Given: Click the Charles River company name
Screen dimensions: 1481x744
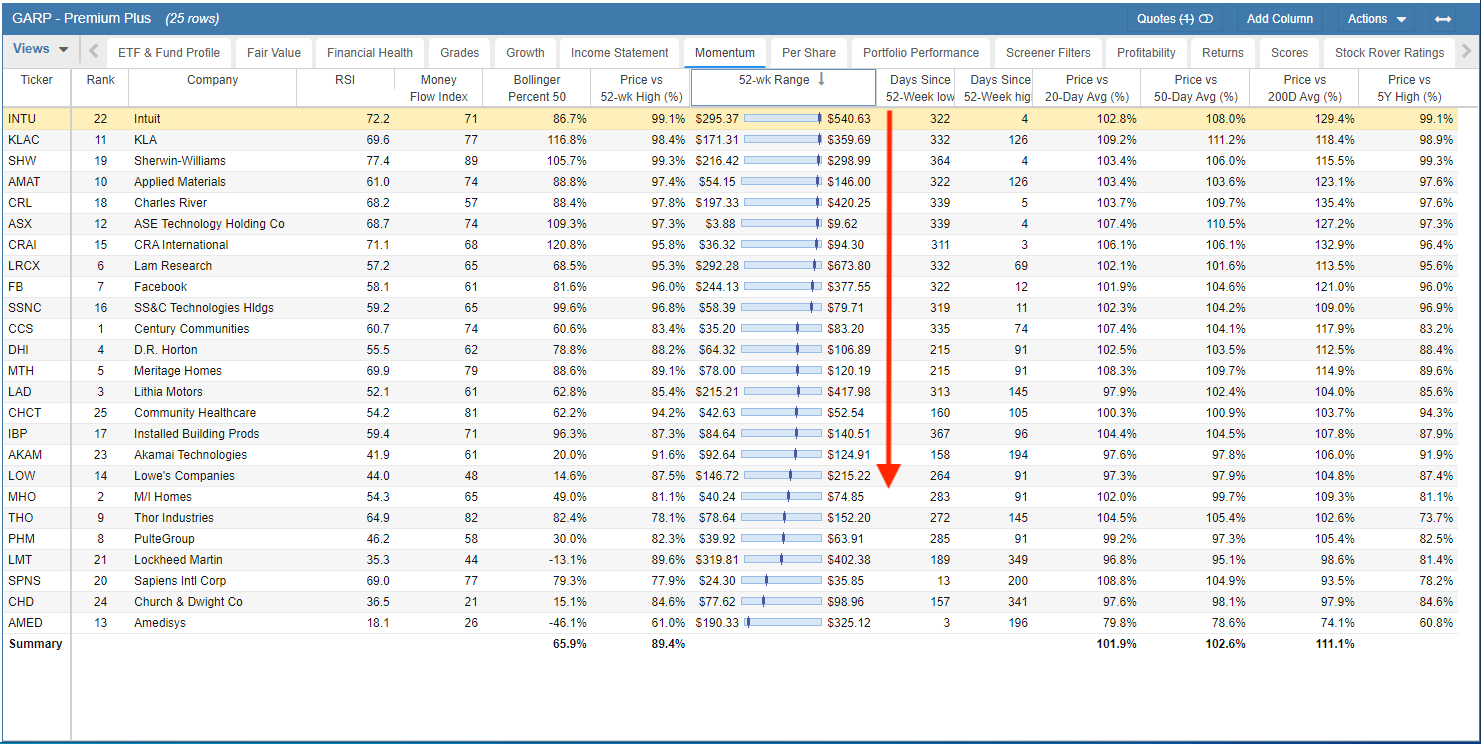Looking at the screenshot, I should (171, 203).
